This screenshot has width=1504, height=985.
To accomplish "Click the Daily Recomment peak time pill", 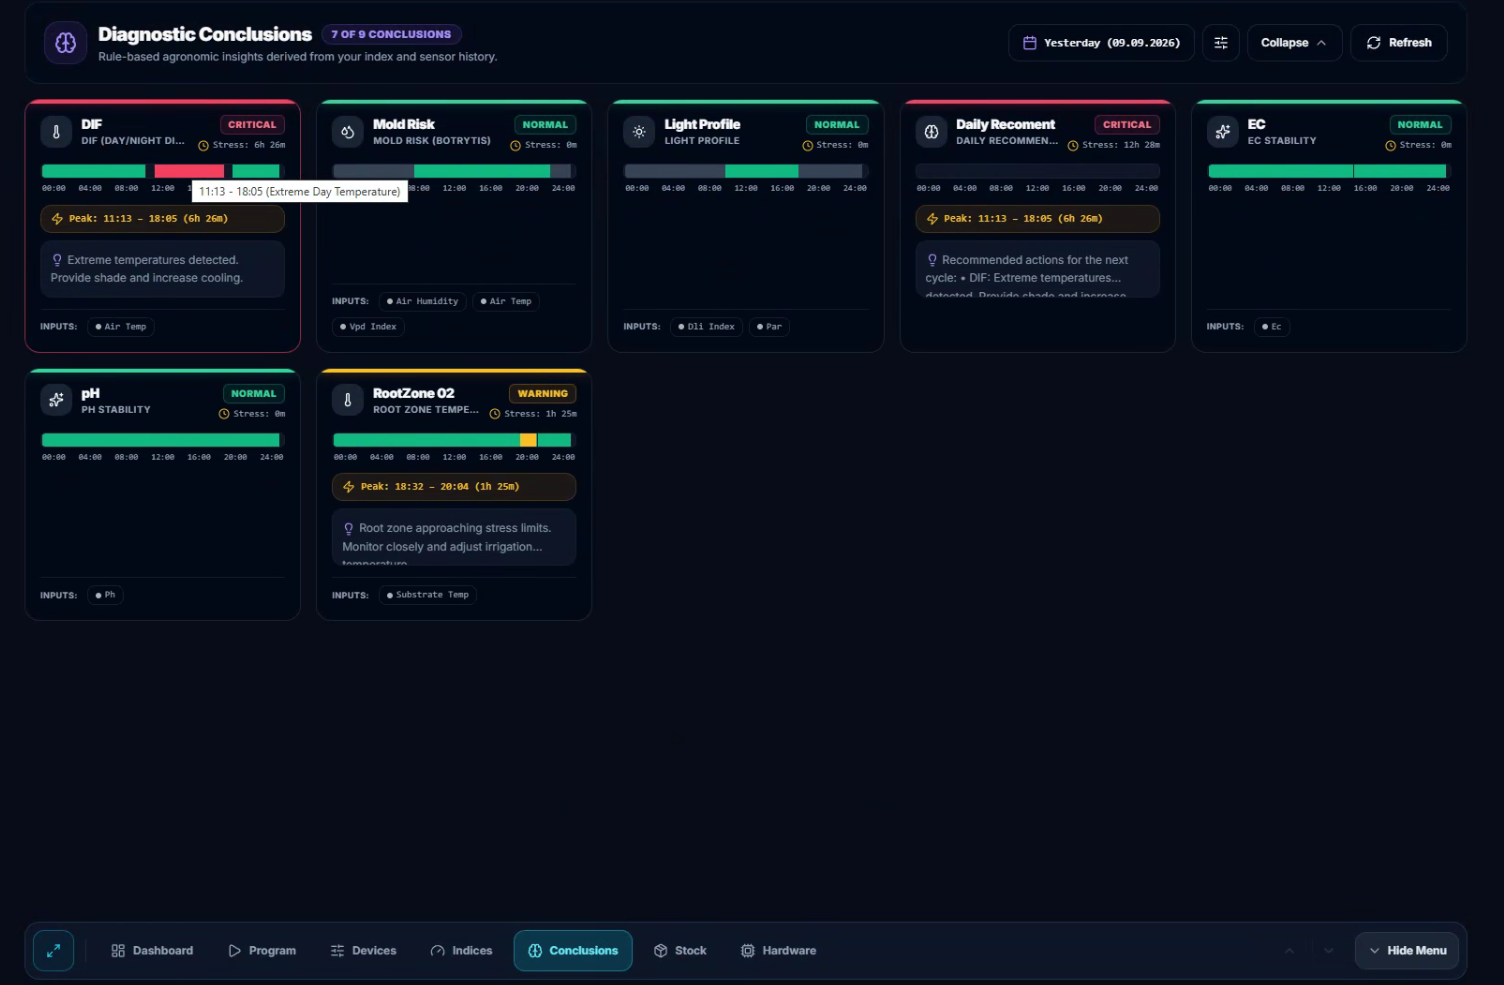I will click(1037, 218).
